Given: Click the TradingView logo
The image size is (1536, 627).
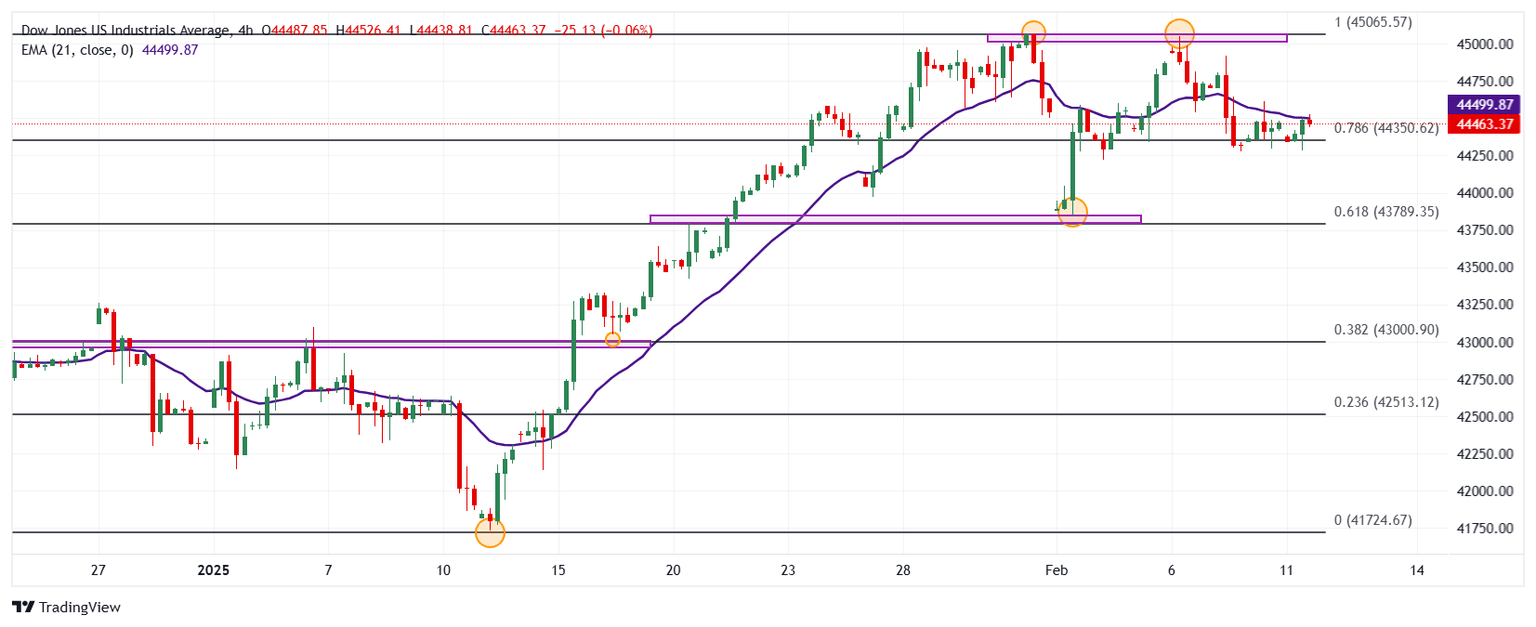Looking at the screenshot, I should (x=65, y=607).
